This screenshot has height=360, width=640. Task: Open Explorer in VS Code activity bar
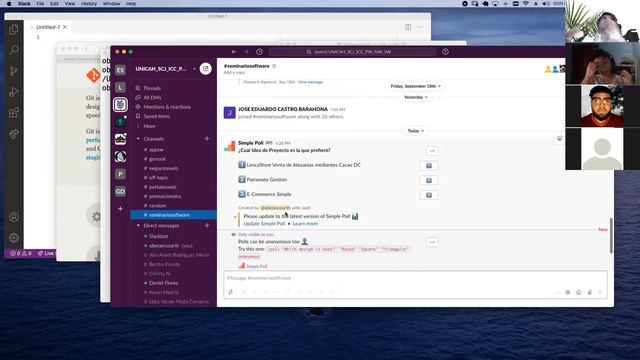(x=14, y=29)
